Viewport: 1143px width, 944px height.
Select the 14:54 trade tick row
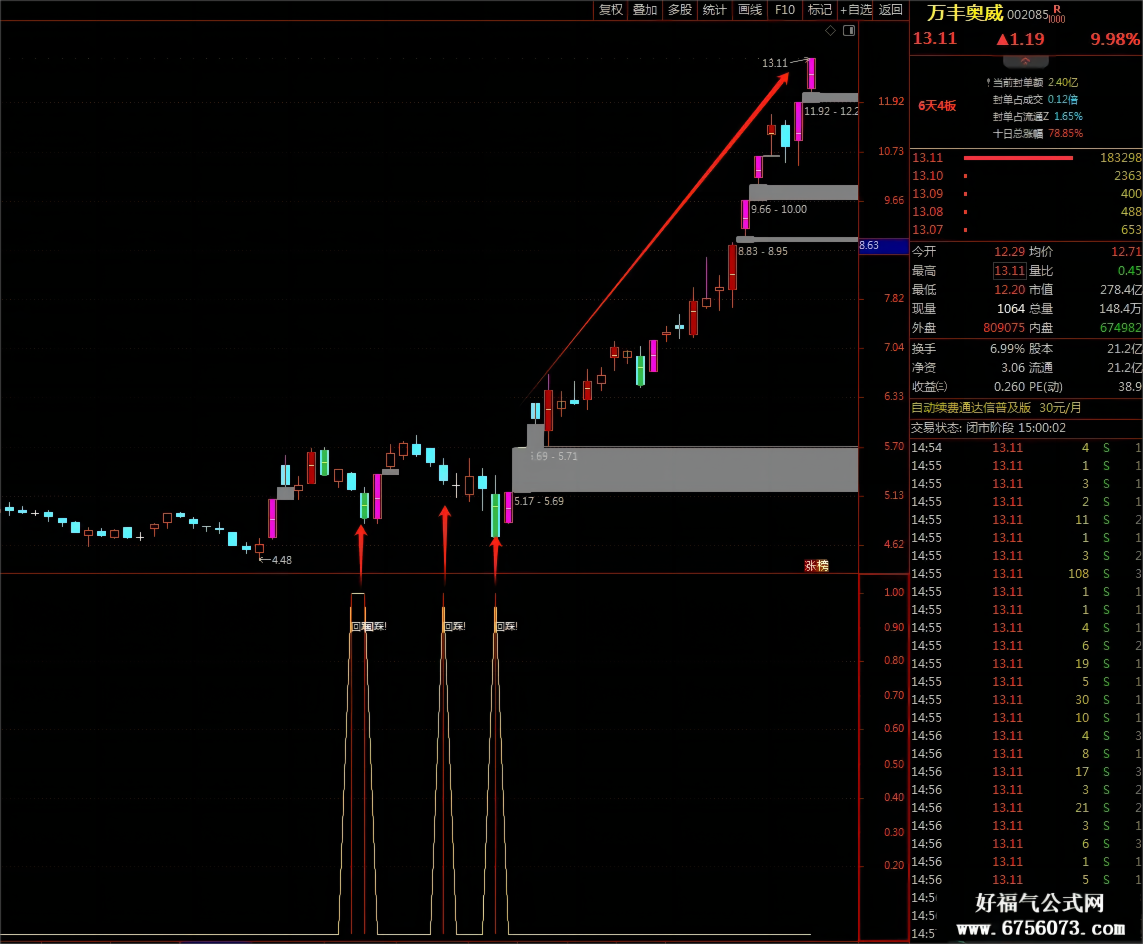(1026, 448)
